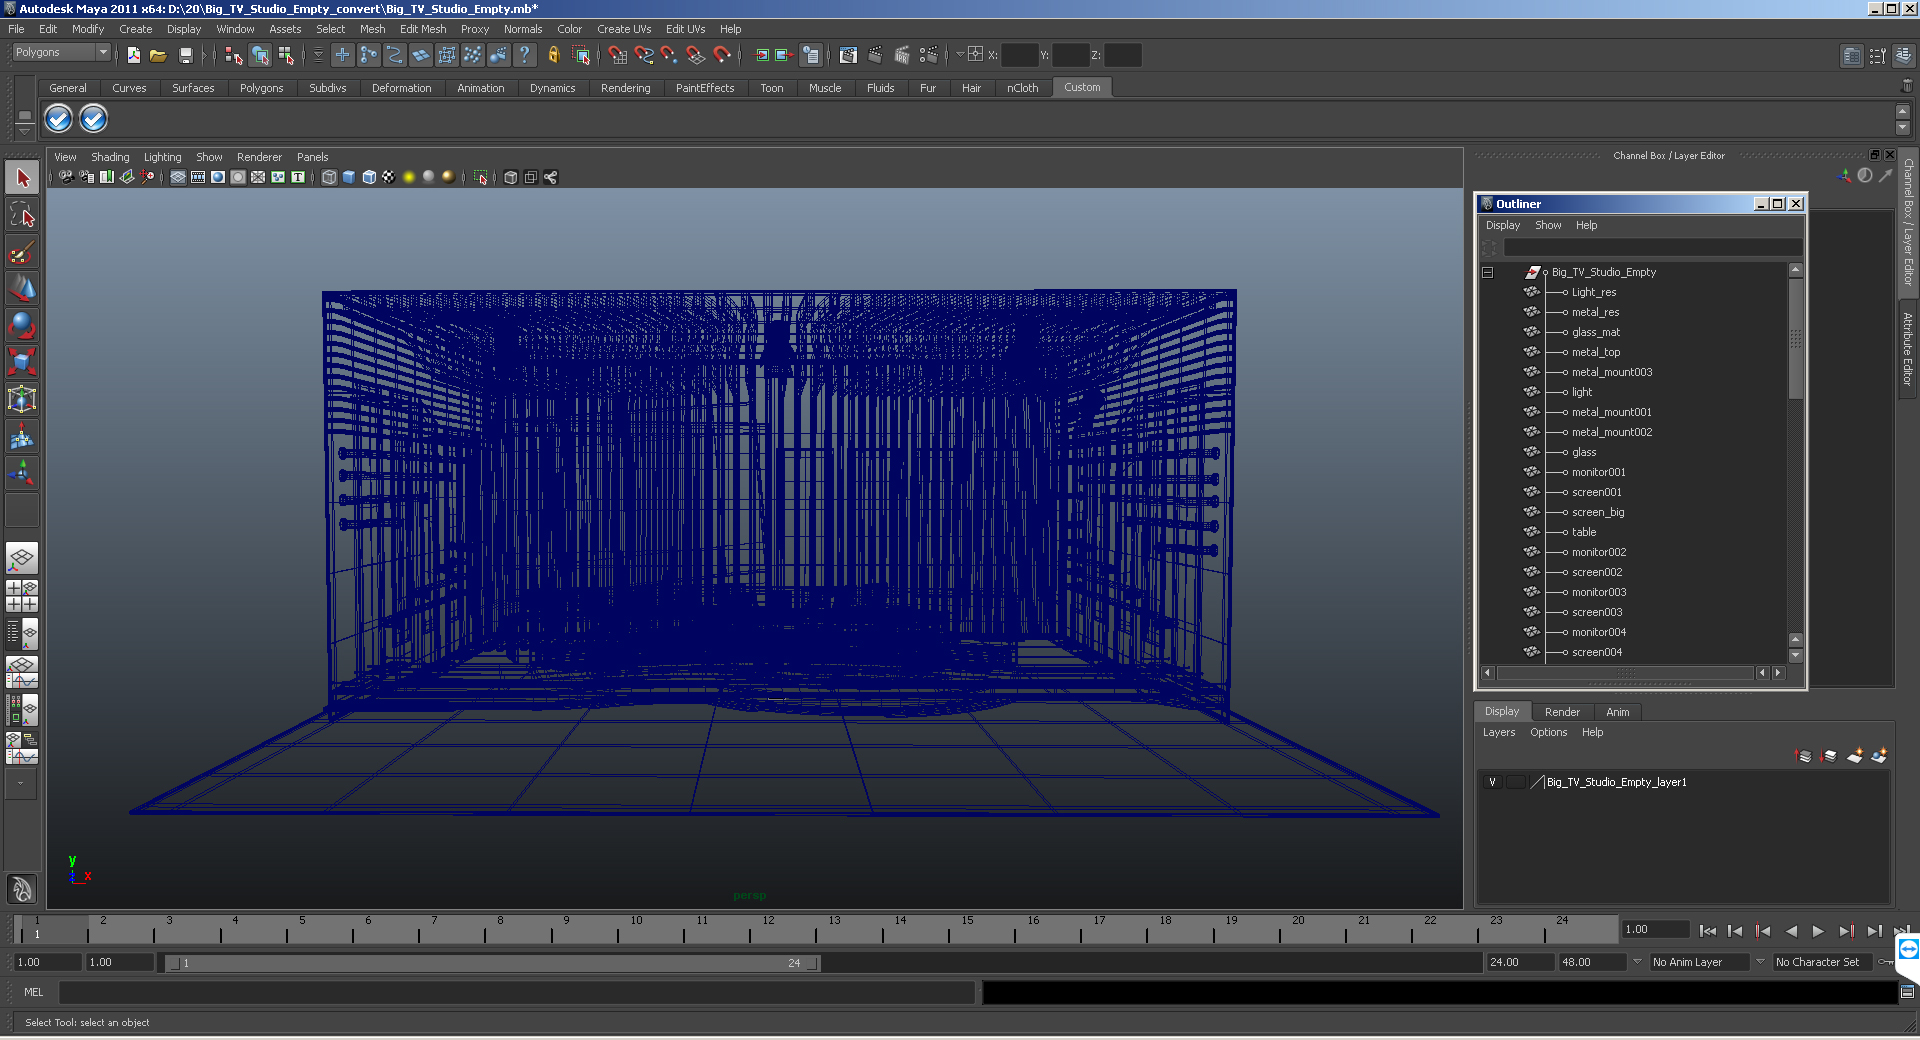Select screen_big in the Outliner

pos(1597,512)
